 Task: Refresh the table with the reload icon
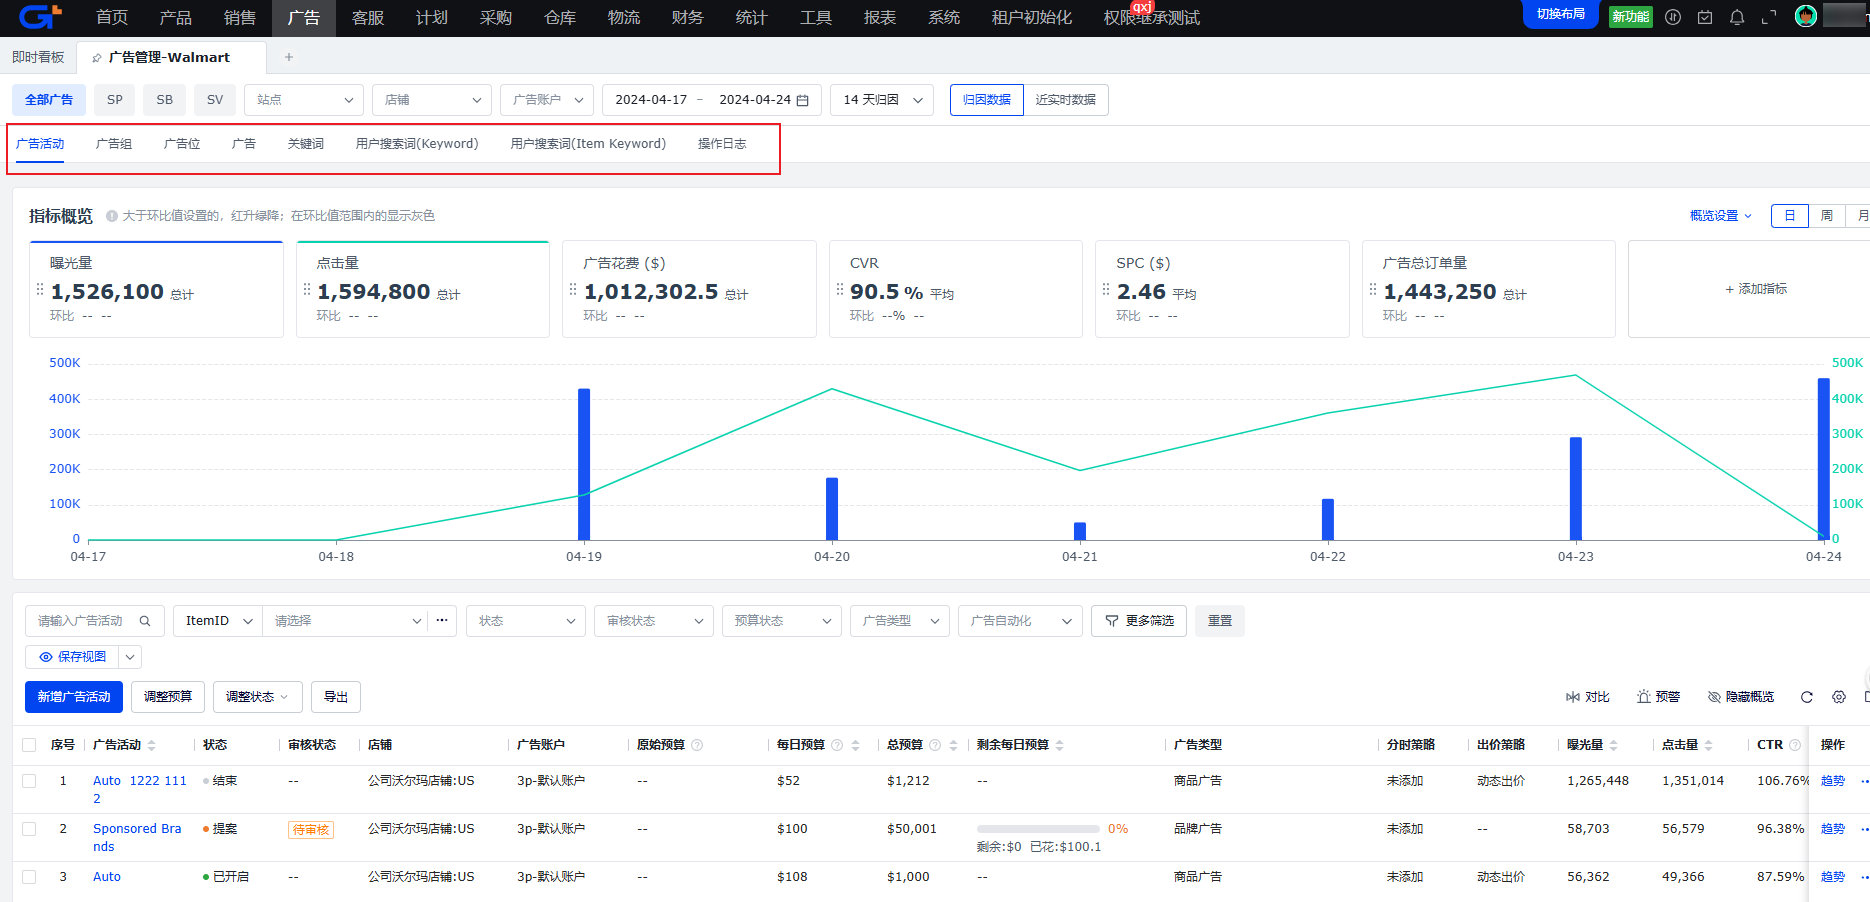pyautogui.click(x=1807, y=697)
